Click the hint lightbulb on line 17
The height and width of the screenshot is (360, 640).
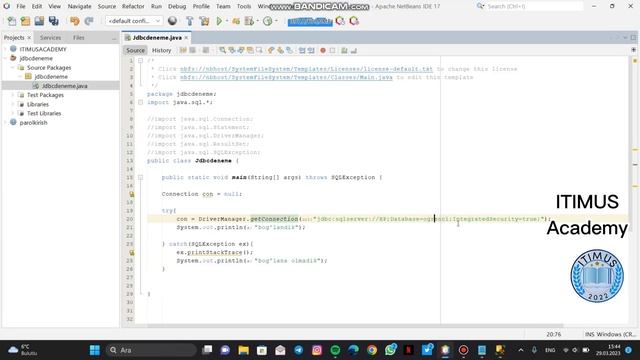132,194
